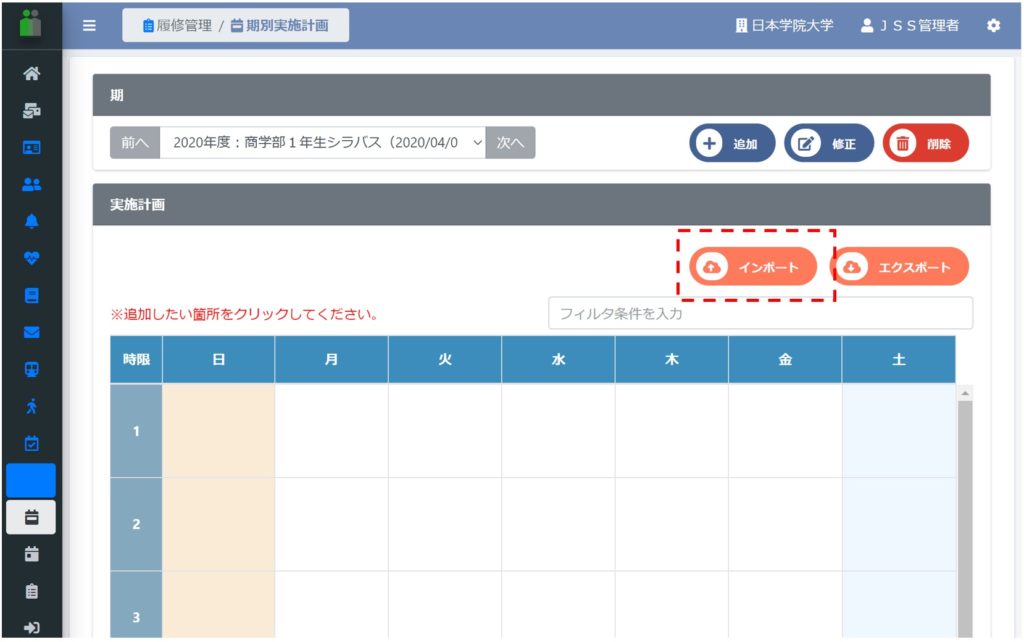Select Thursday period 1 timetable cell
Screen dimensions: 1024x642
(671, 431)
